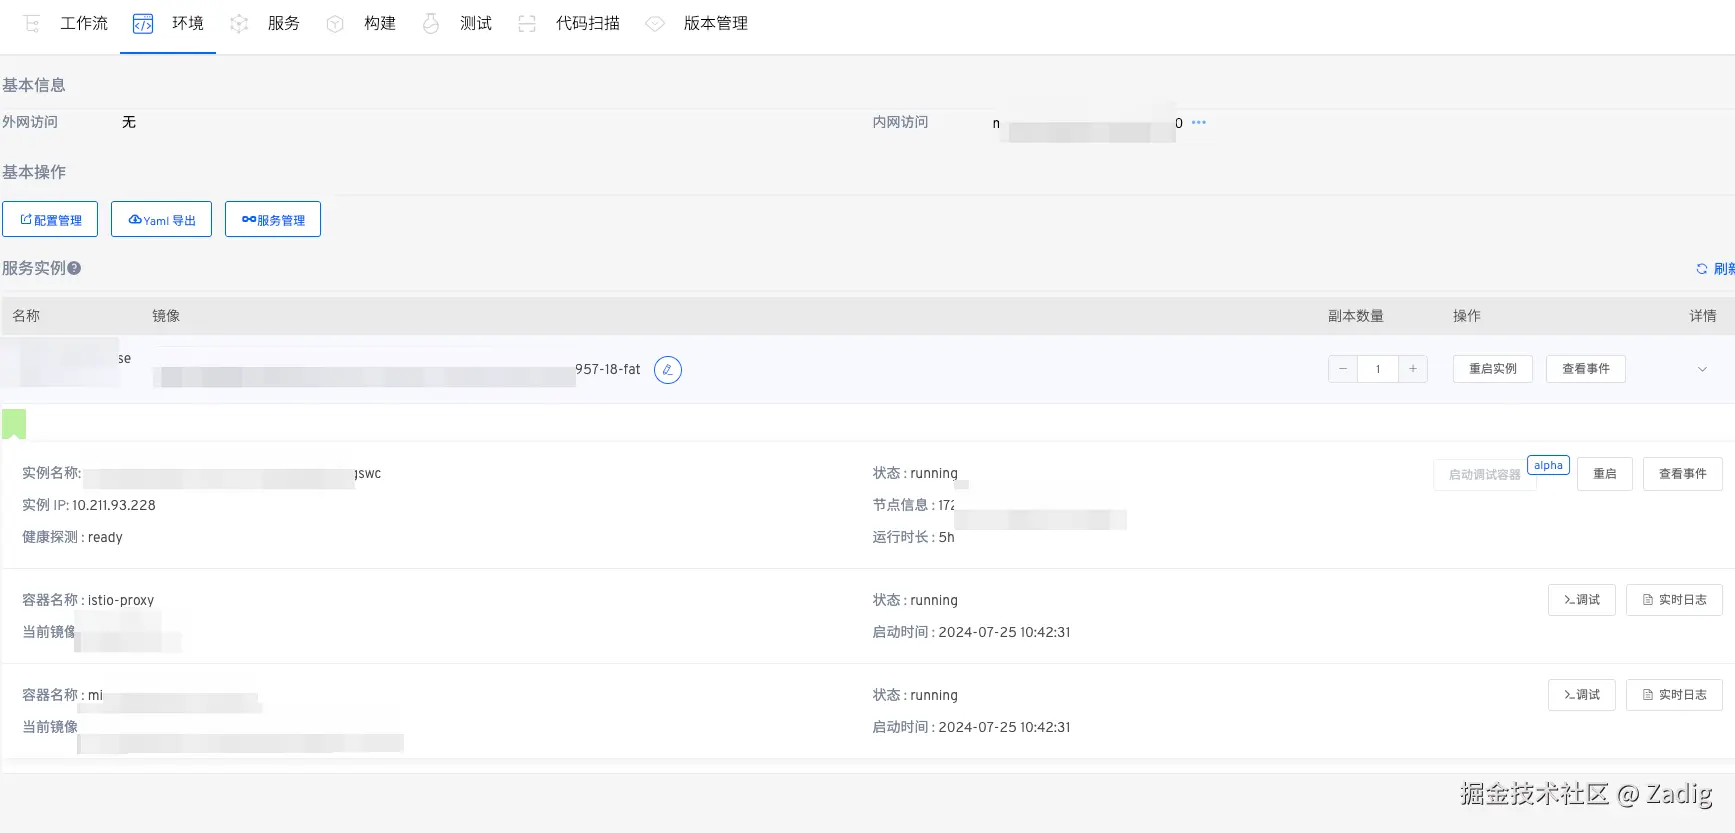Open the 工作流 tab

(84, 23)
